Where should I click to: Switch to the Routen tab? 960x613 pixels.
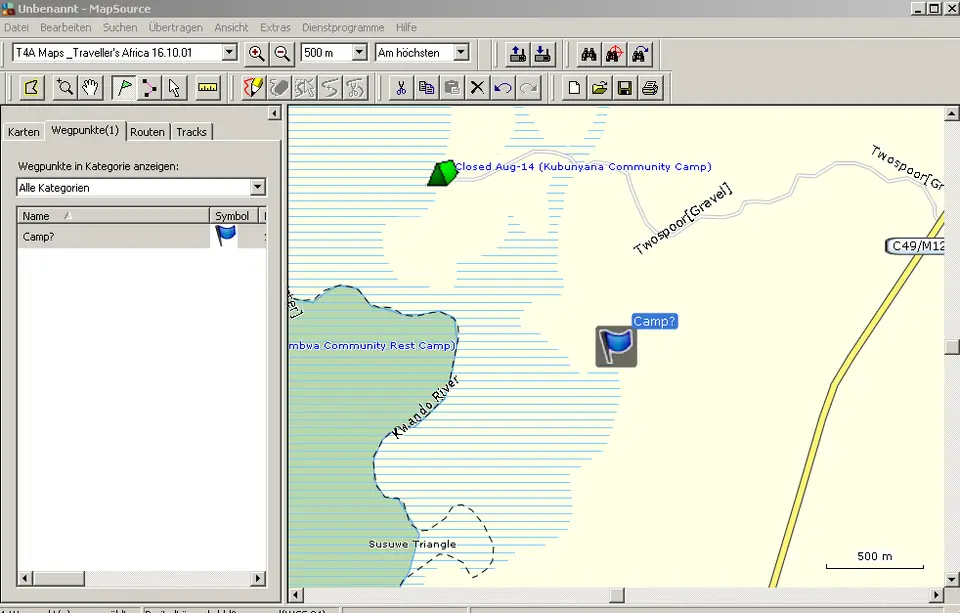click(x=147, y=132)
